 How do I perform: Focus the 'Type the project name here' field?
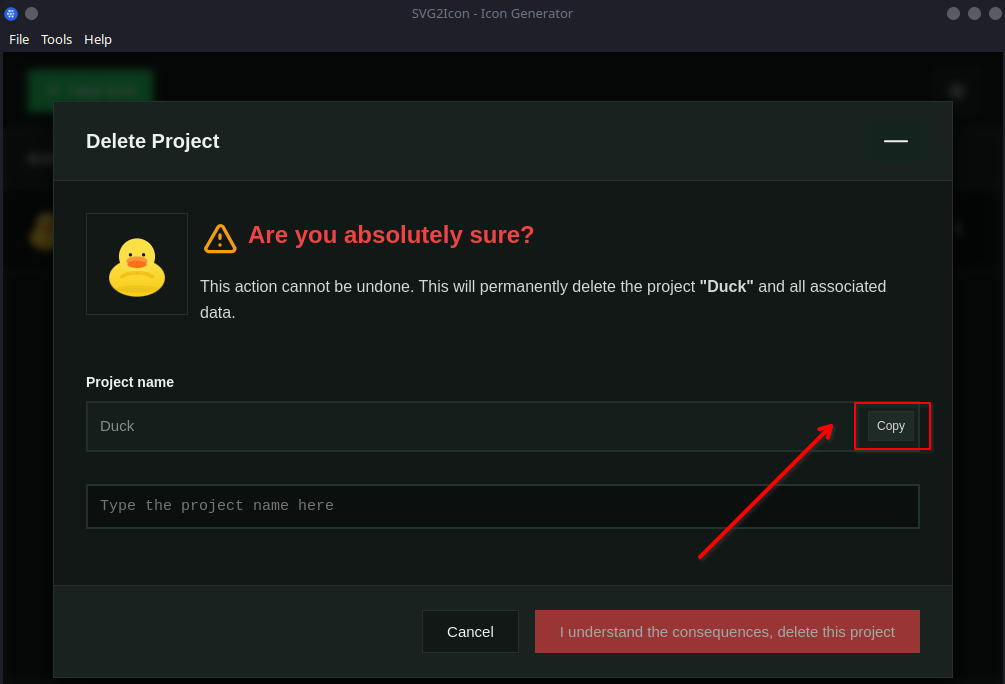pos(502,506)
